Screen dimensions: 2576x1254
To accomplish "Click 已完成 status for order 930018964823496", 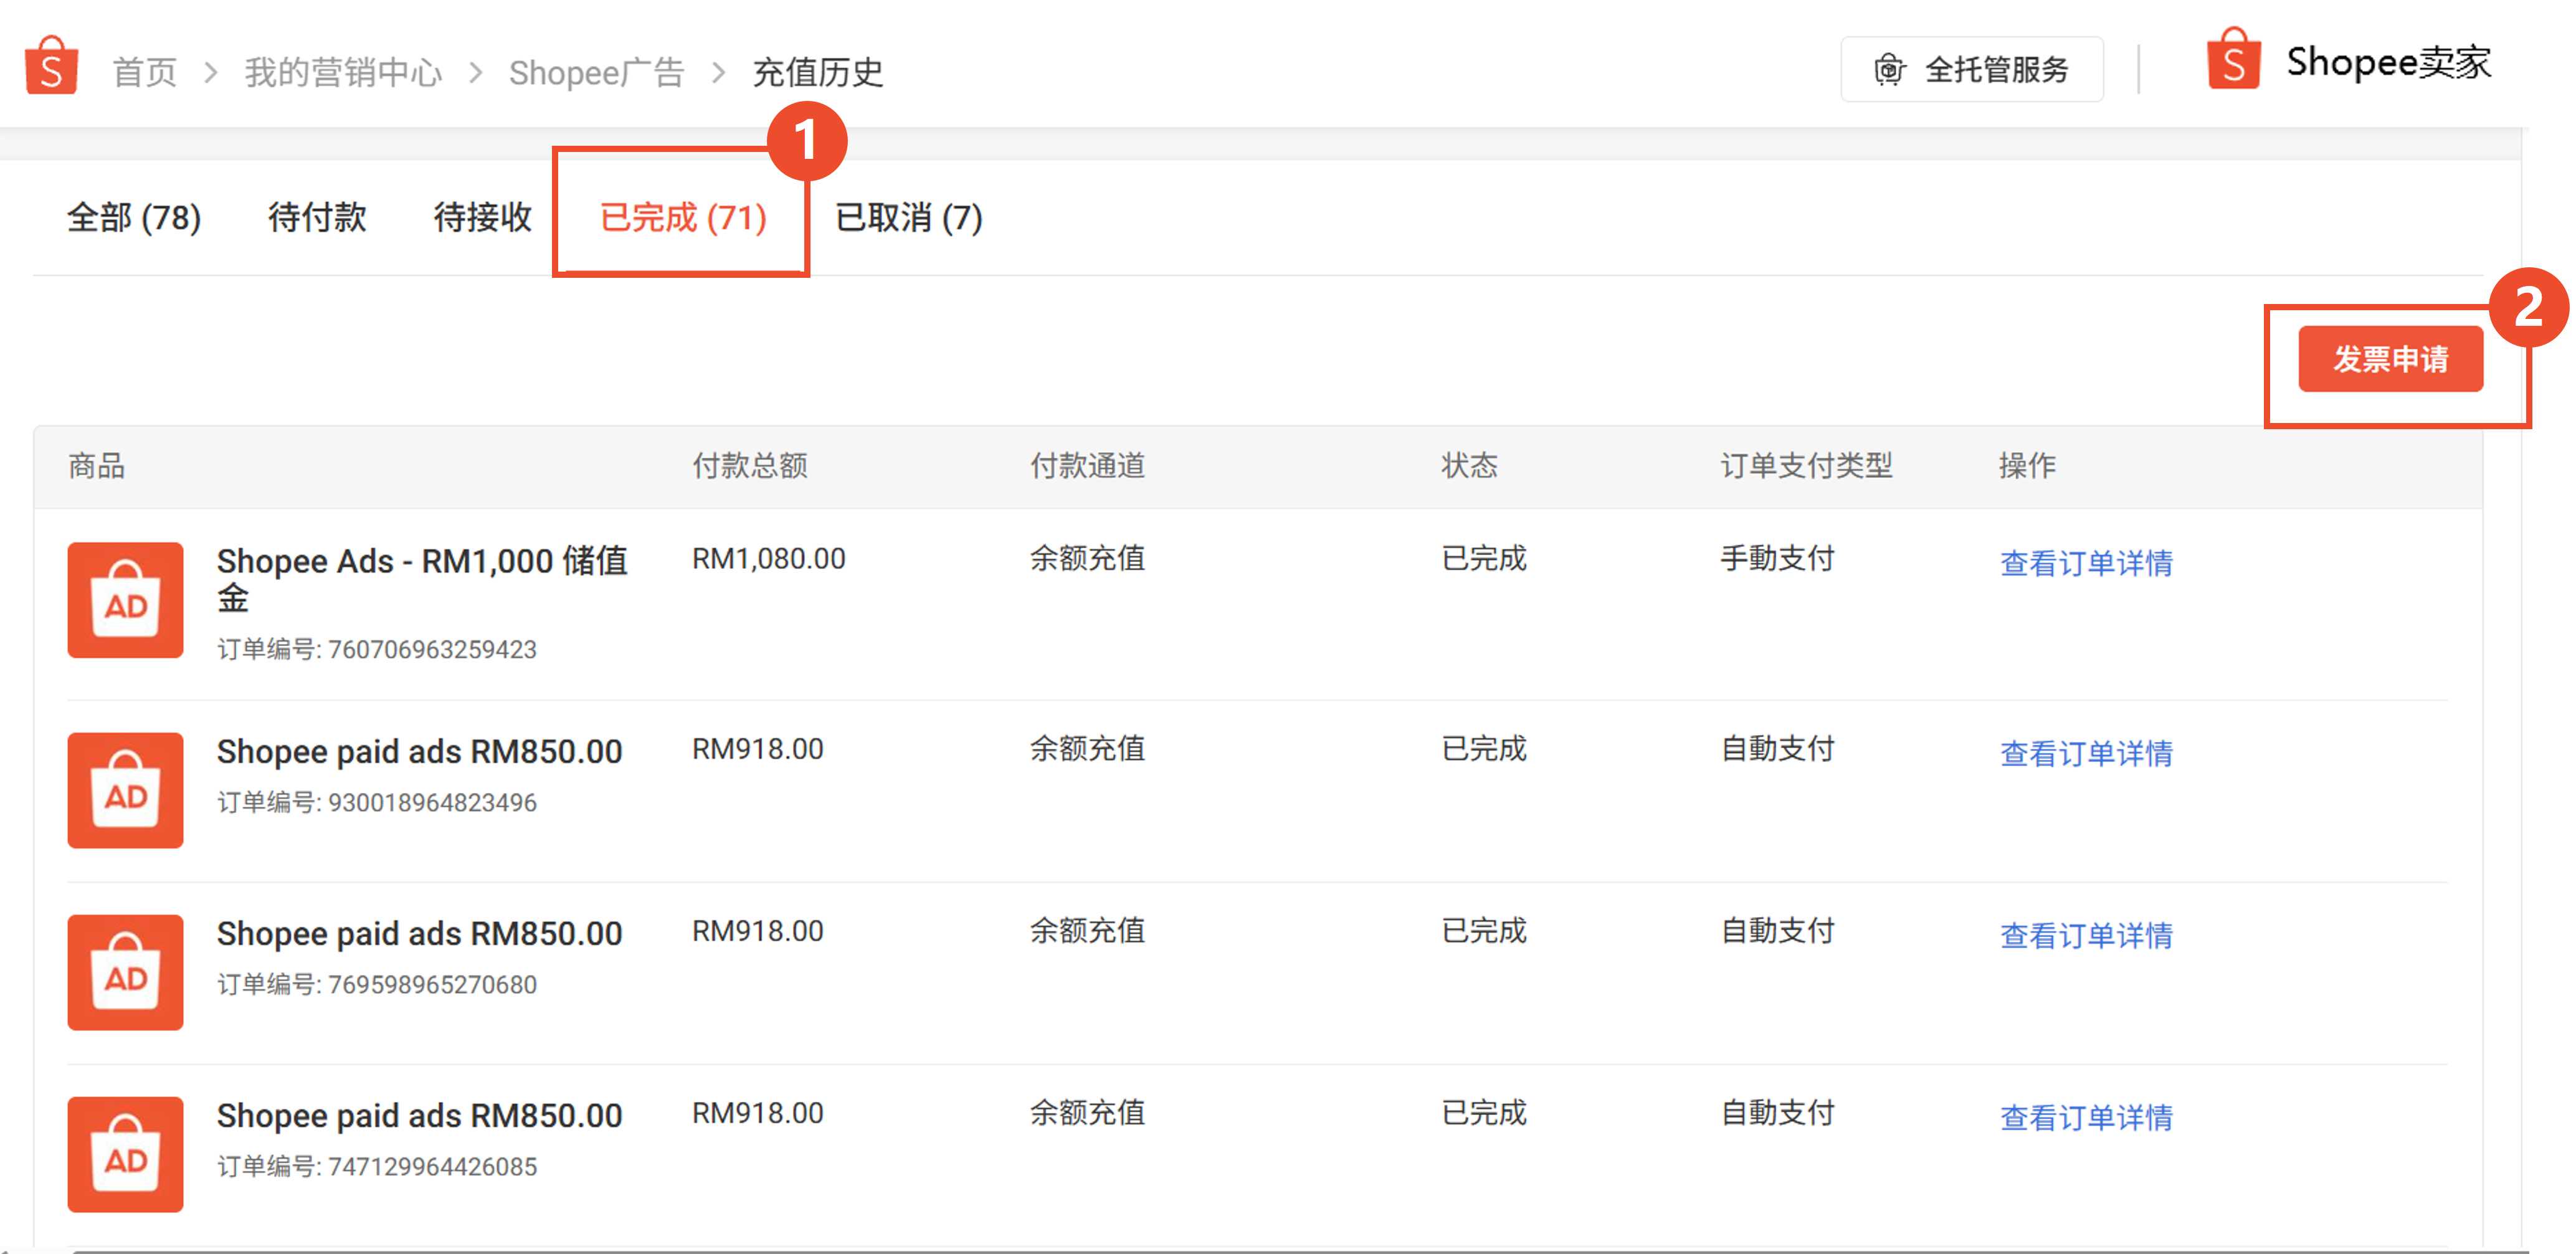I will coord(1484,748).
